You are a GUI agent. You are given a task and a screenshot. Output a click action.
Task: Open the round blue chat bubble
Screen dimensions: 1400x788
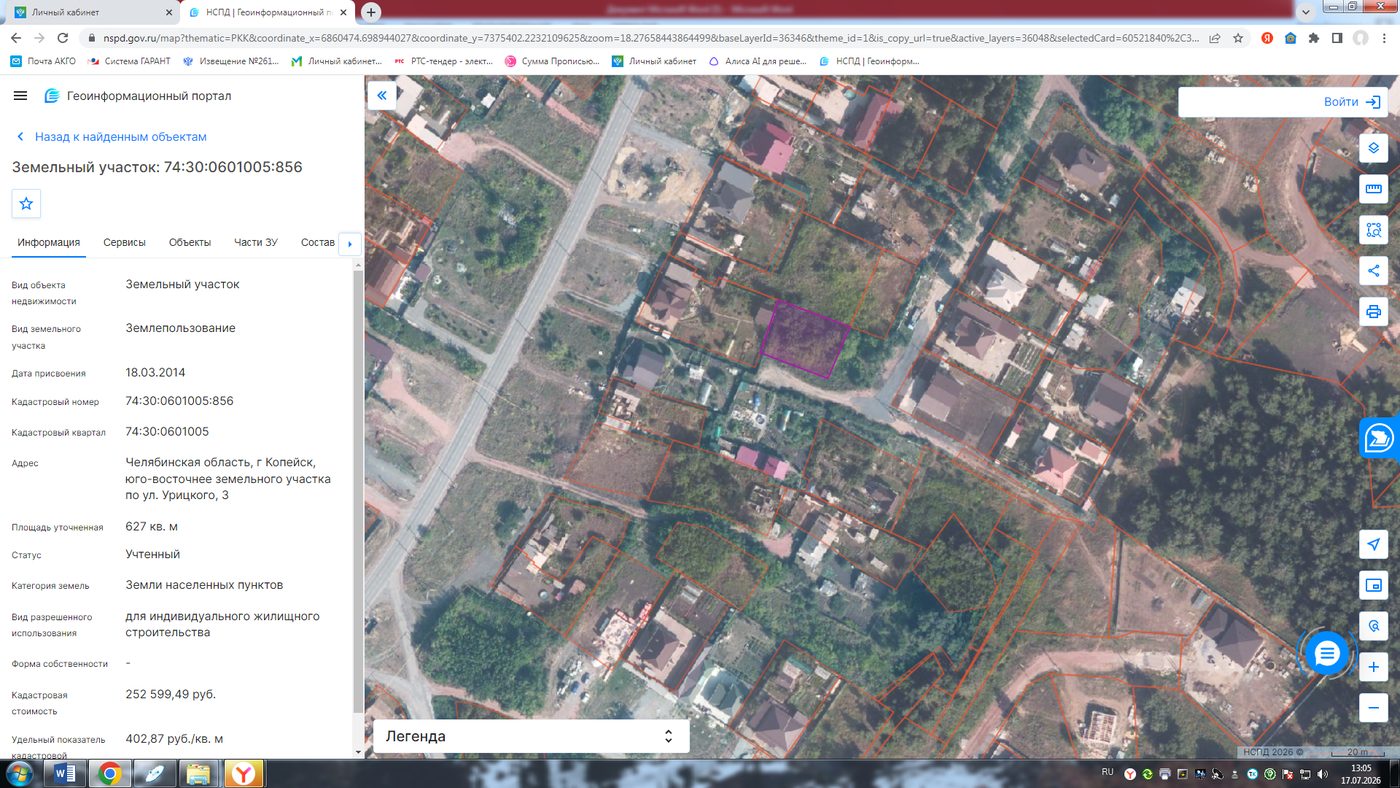click(1327, 654)
